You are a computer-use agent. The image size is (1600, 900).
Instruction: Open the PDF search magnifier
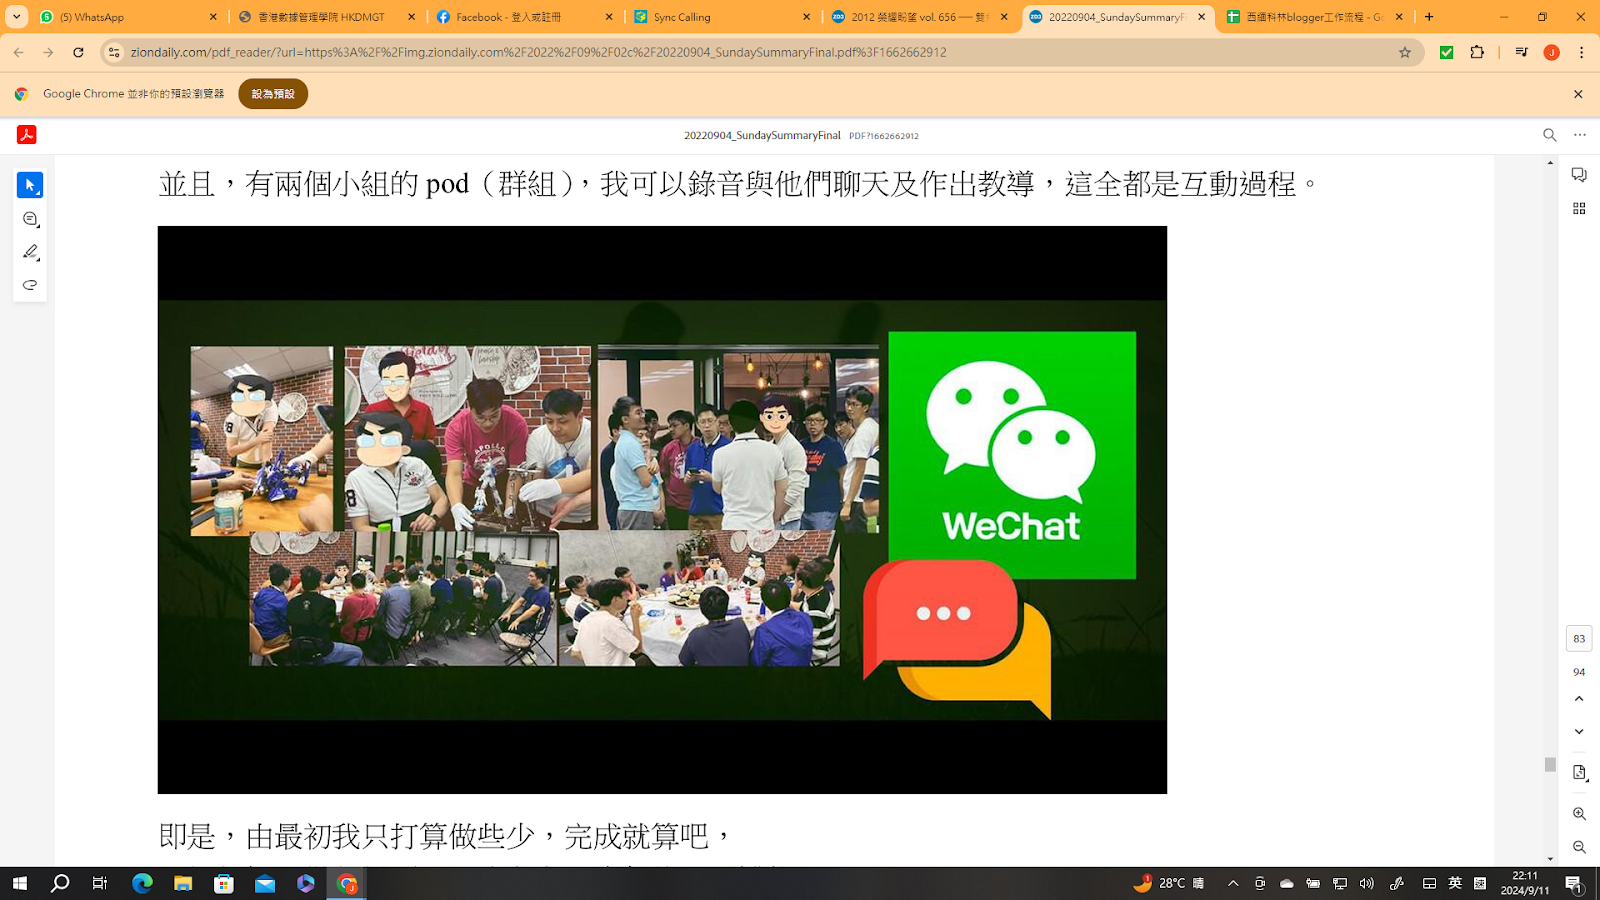(1549, 135)
